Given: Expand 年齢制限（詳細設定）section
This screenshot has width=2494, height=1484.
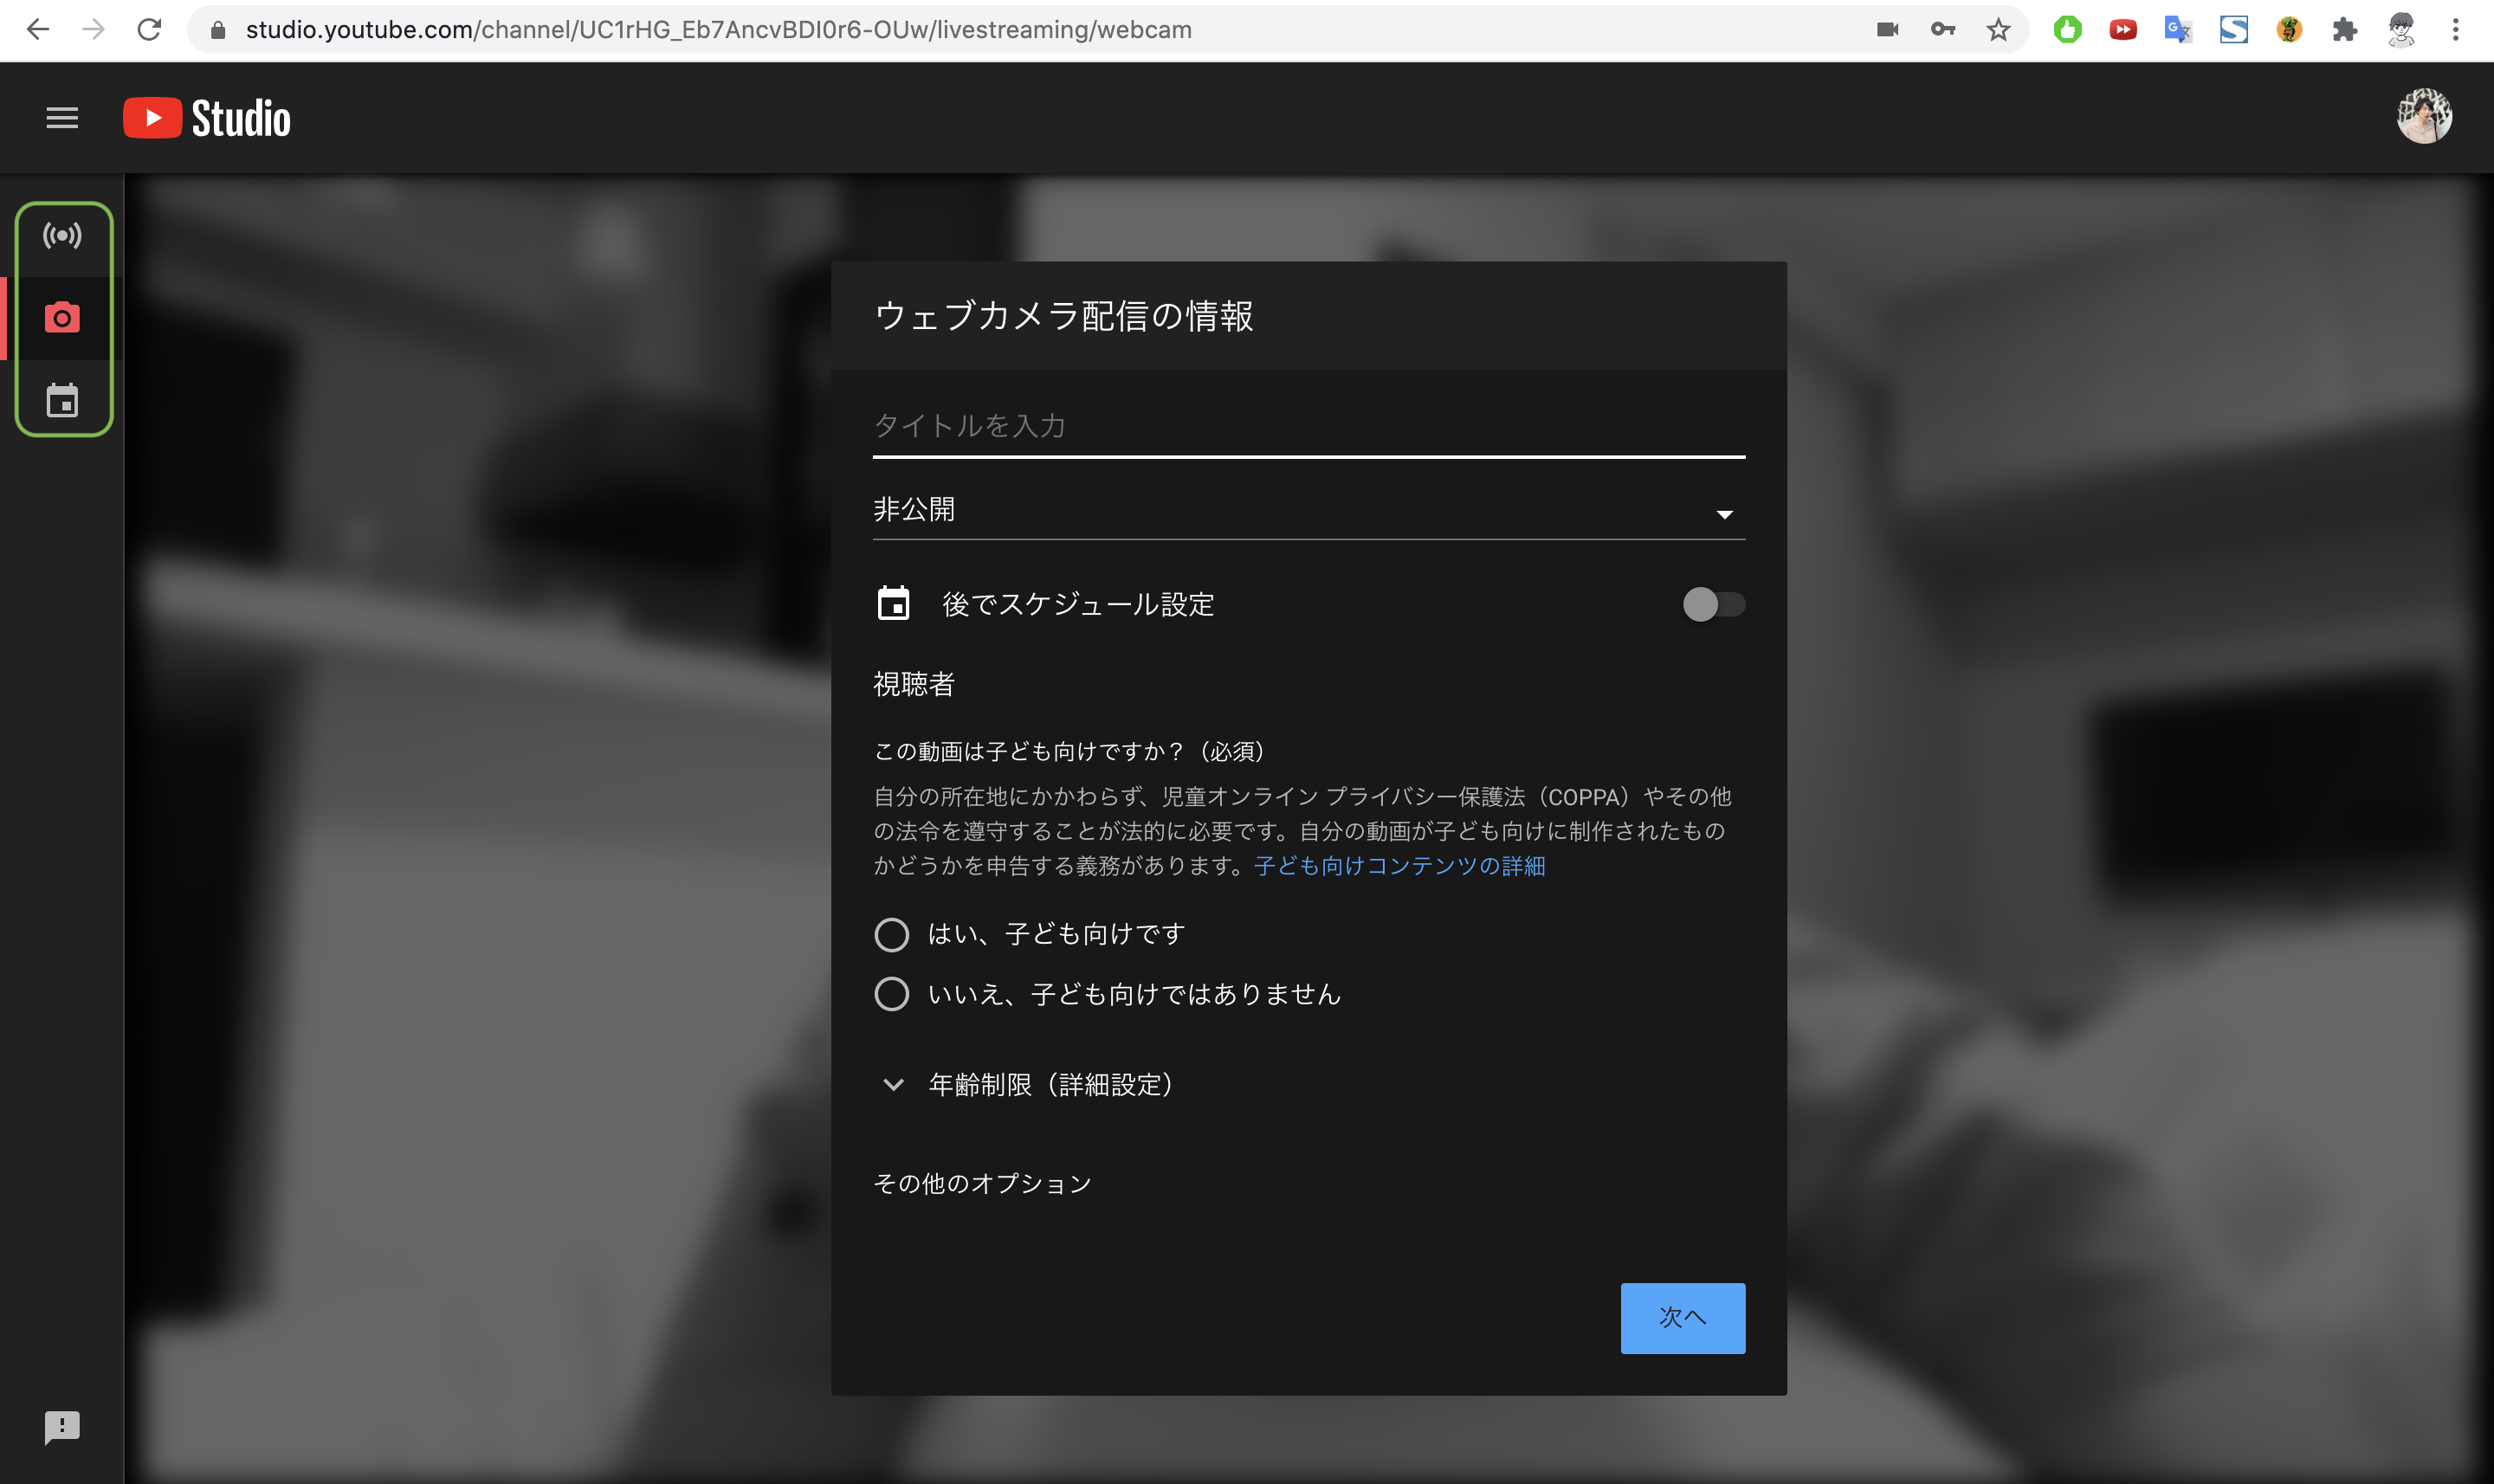Looking at the screenshot, I should tap(1029, 1085).
